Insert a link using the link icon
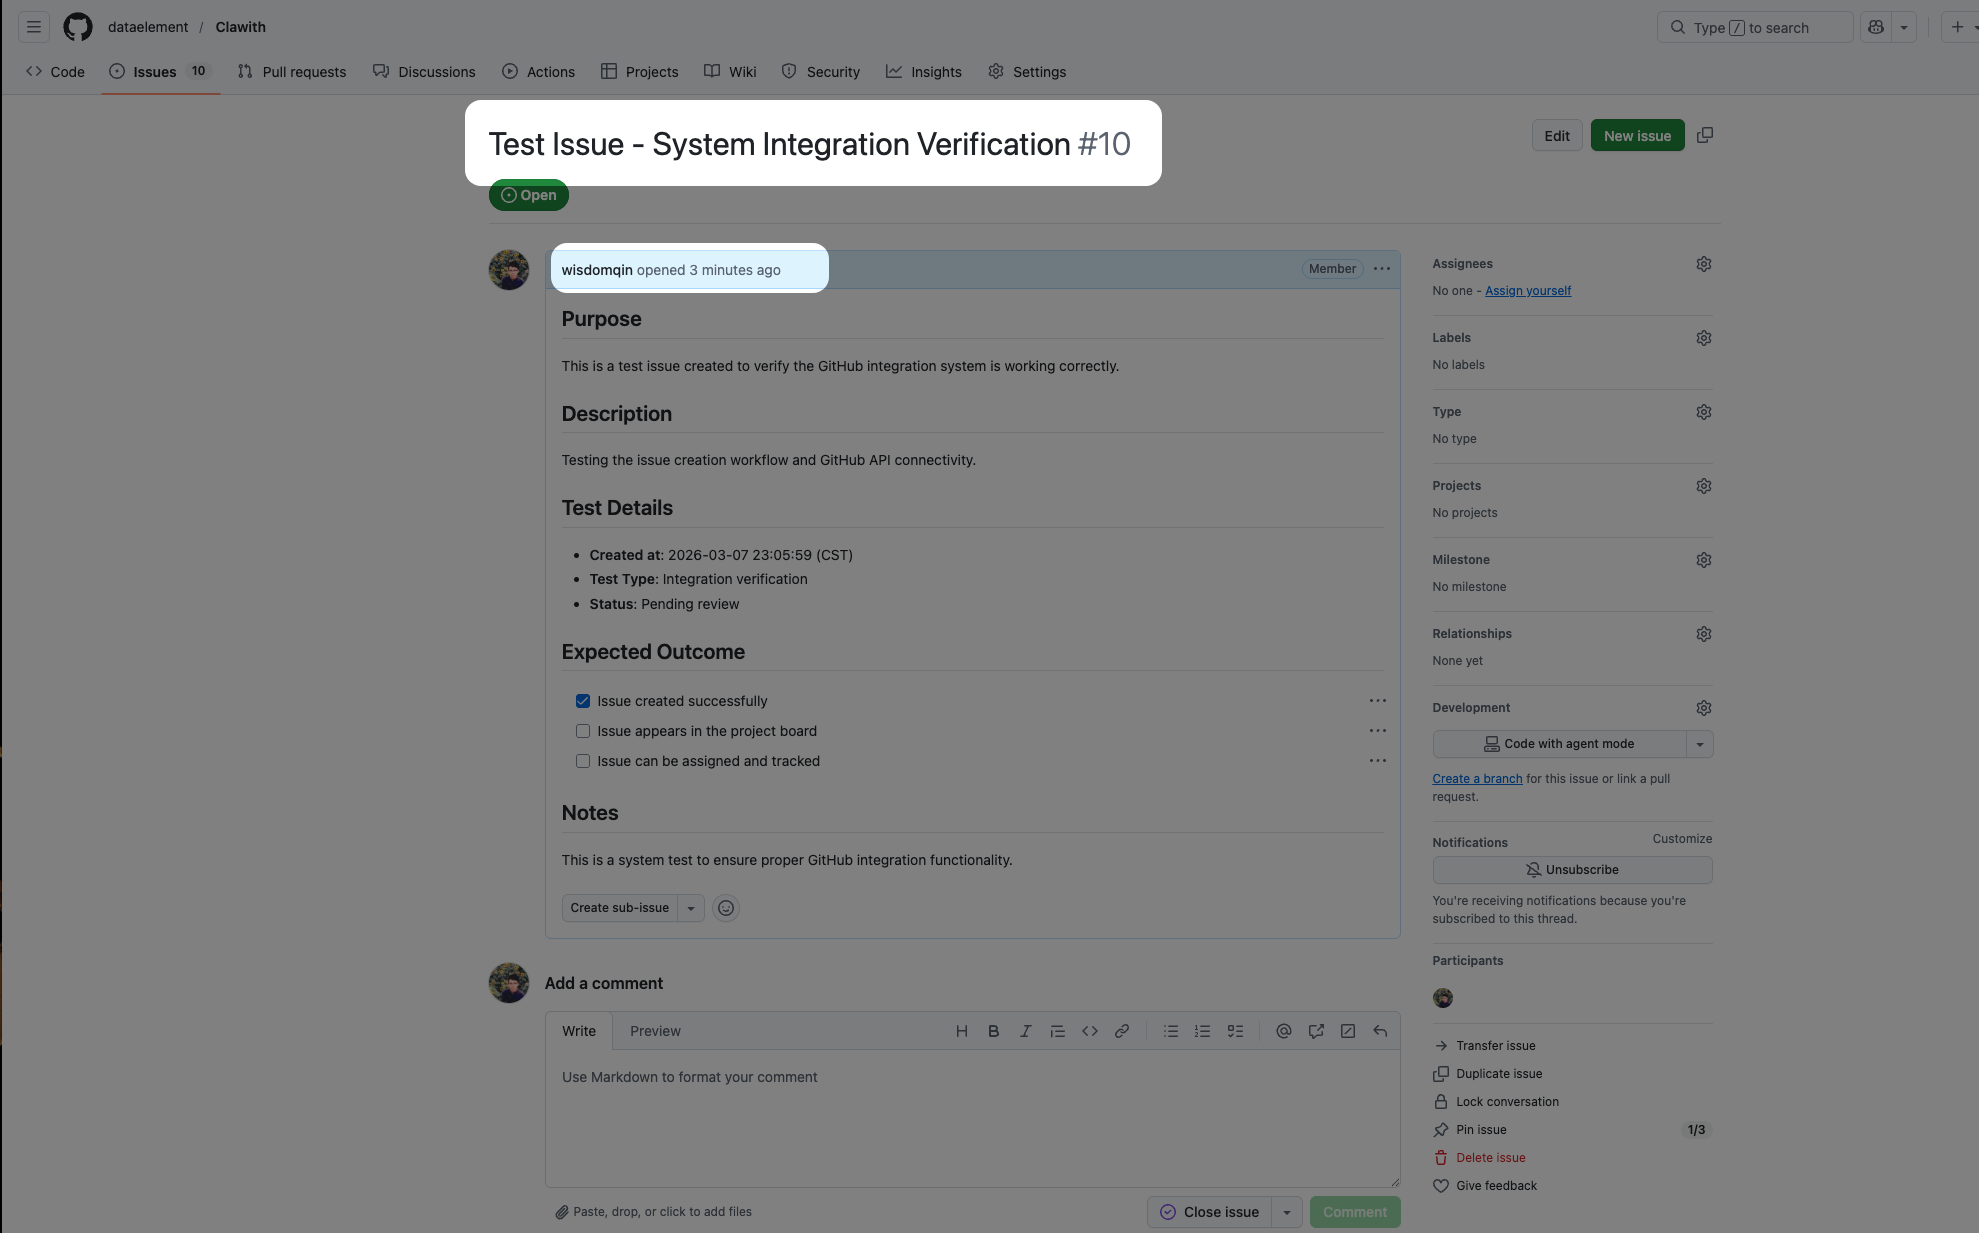The width and height of the screenshot is (1979, 1233). [x=1122, y=1031]
